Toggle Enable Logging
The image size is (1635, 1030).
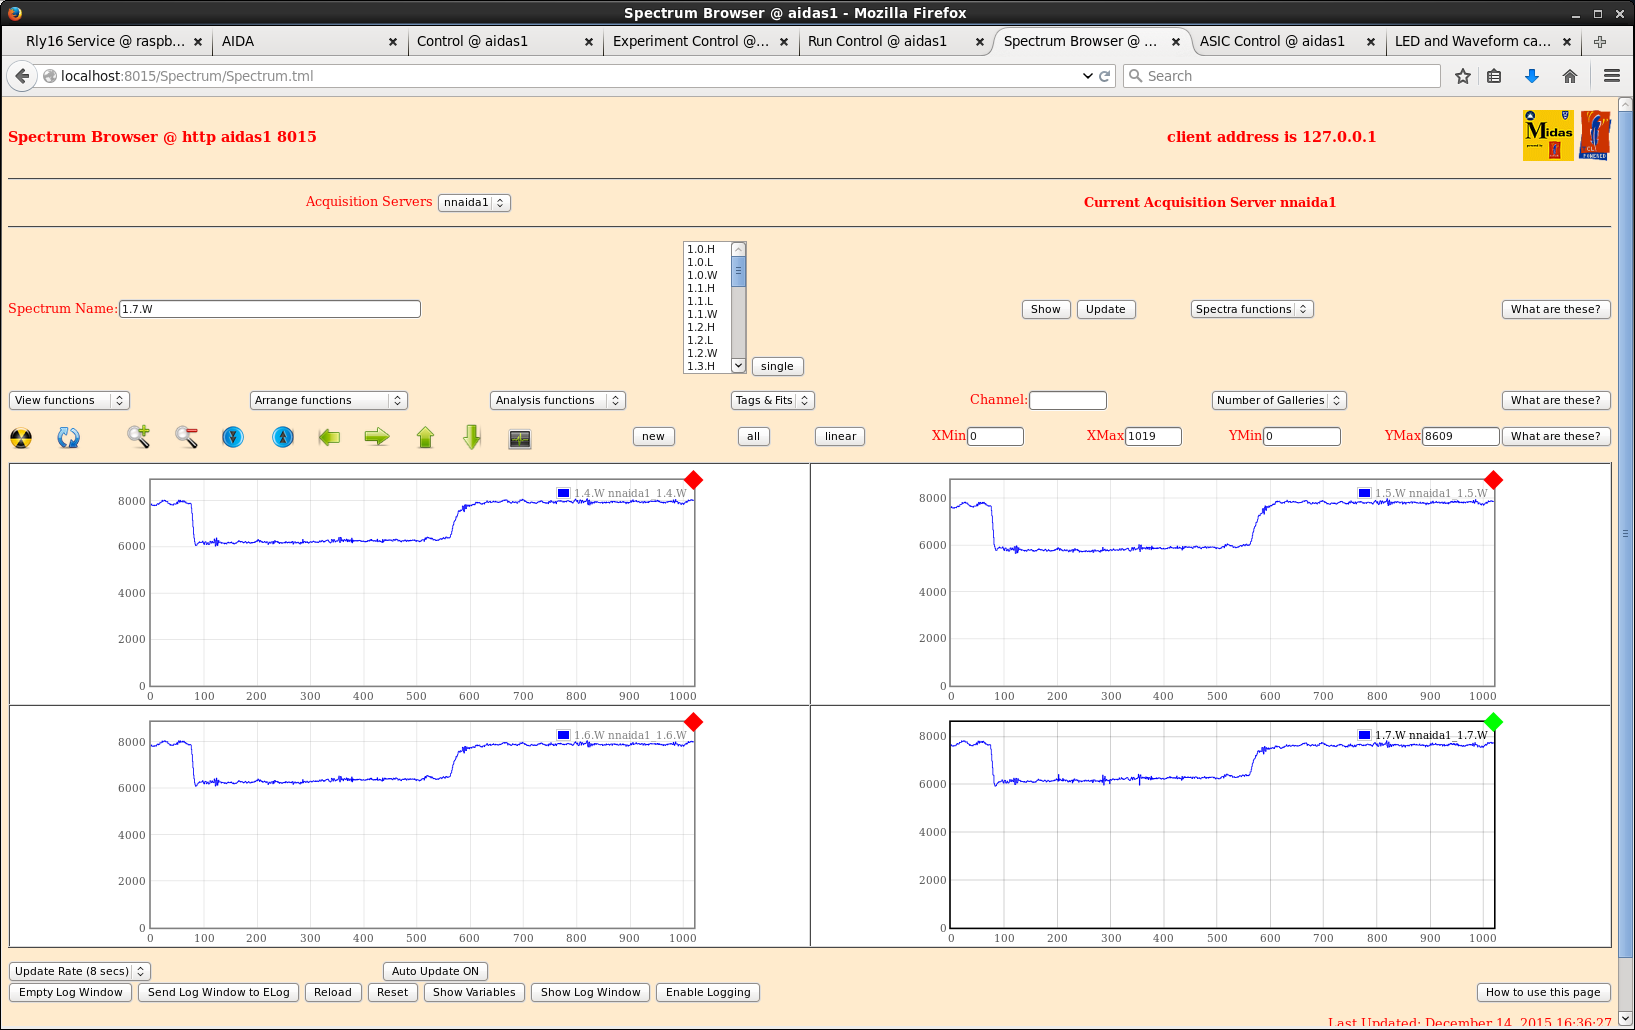[x=708, y=992]
